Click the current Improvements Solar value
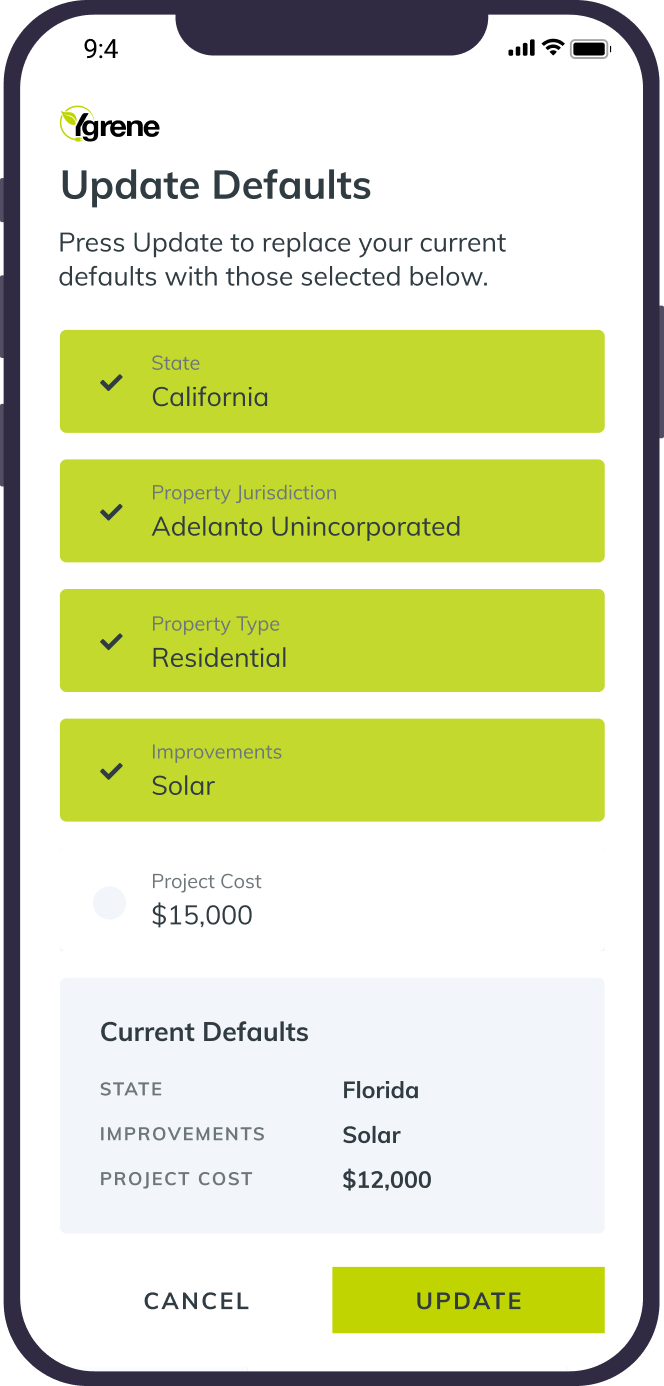Image resolution: width=664 pixels, height=1386 pixels. (371, 1135)
